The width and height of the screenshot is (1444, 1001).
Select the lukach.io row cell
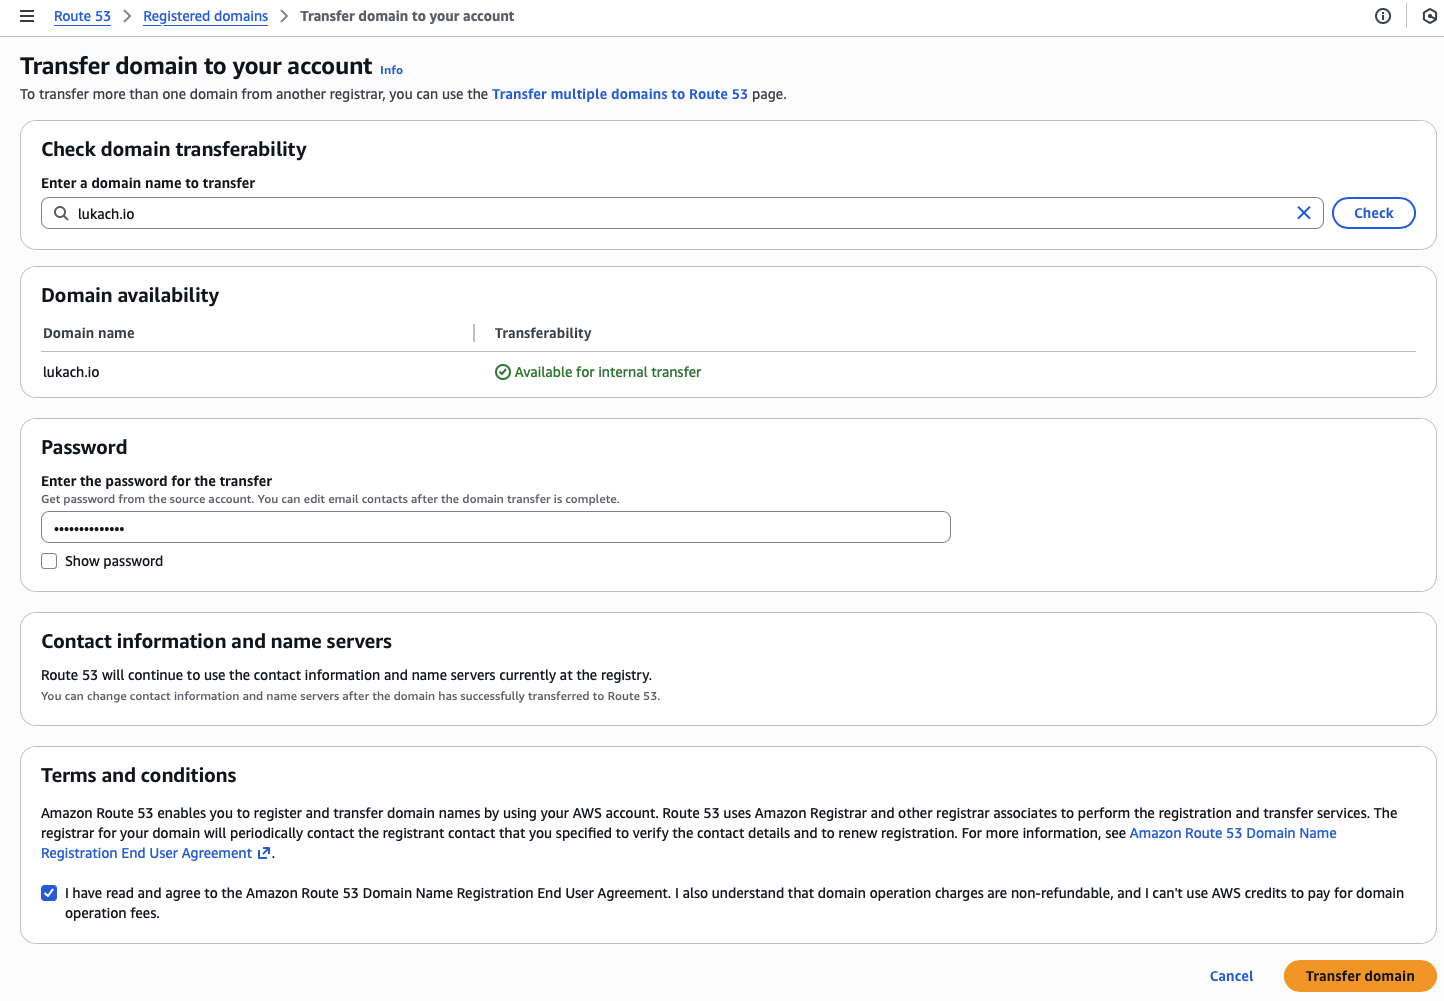71,372
